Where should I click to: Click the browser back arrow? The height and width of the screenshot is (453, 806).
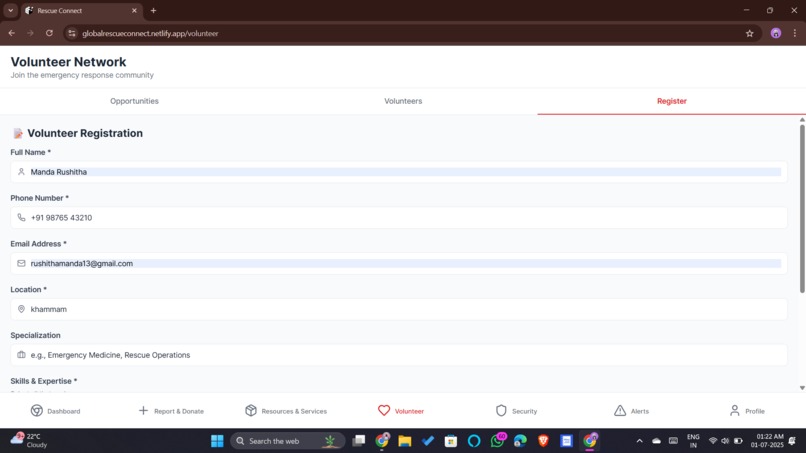12,33
